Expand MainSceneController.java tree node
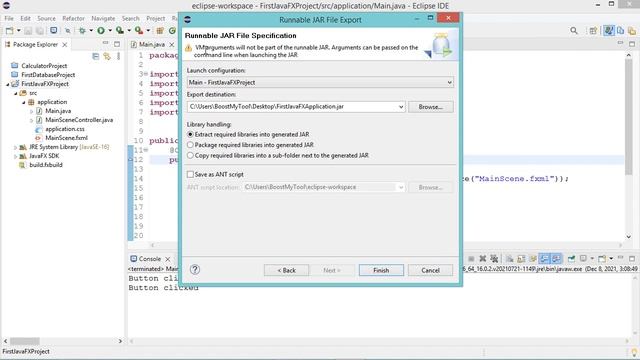Image resolution: width=640 pixels, height=360 pixels. (x=31, y=120)
